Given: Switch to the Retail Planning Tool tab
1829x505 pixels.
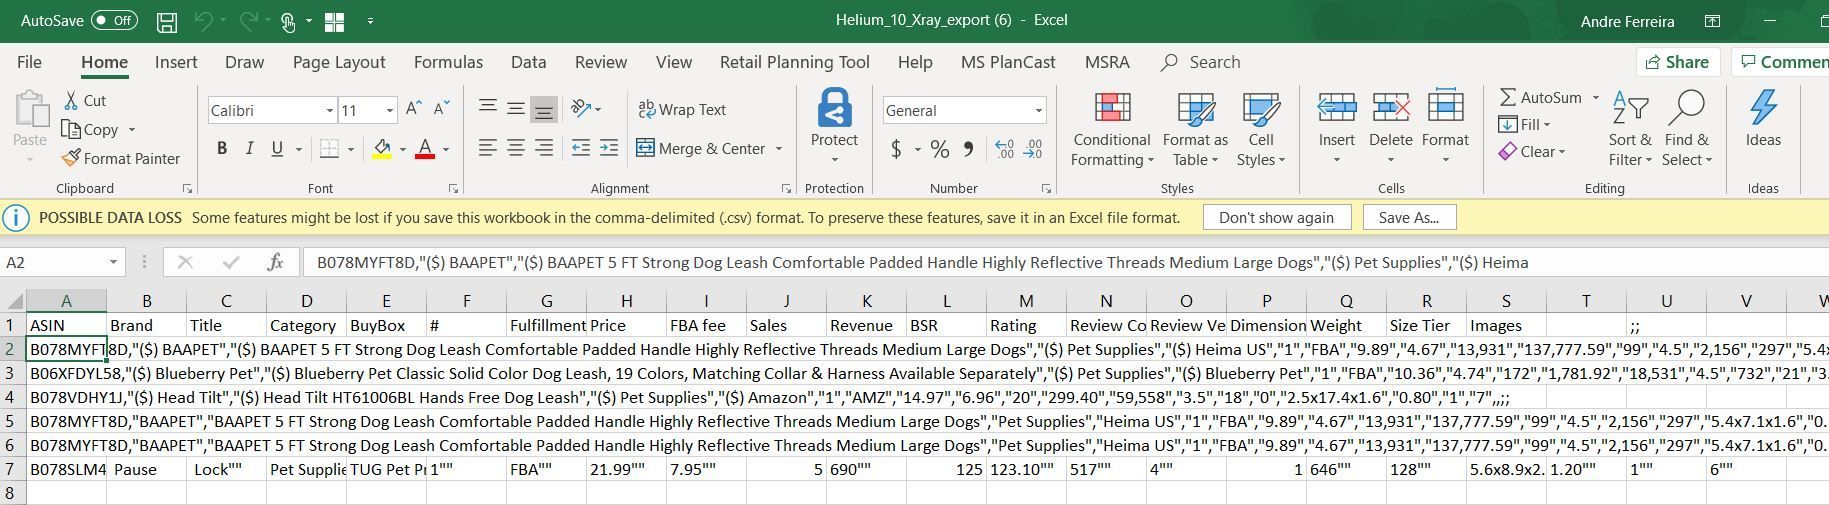Looking at the screenshot, I should click(x=795, y=62).
